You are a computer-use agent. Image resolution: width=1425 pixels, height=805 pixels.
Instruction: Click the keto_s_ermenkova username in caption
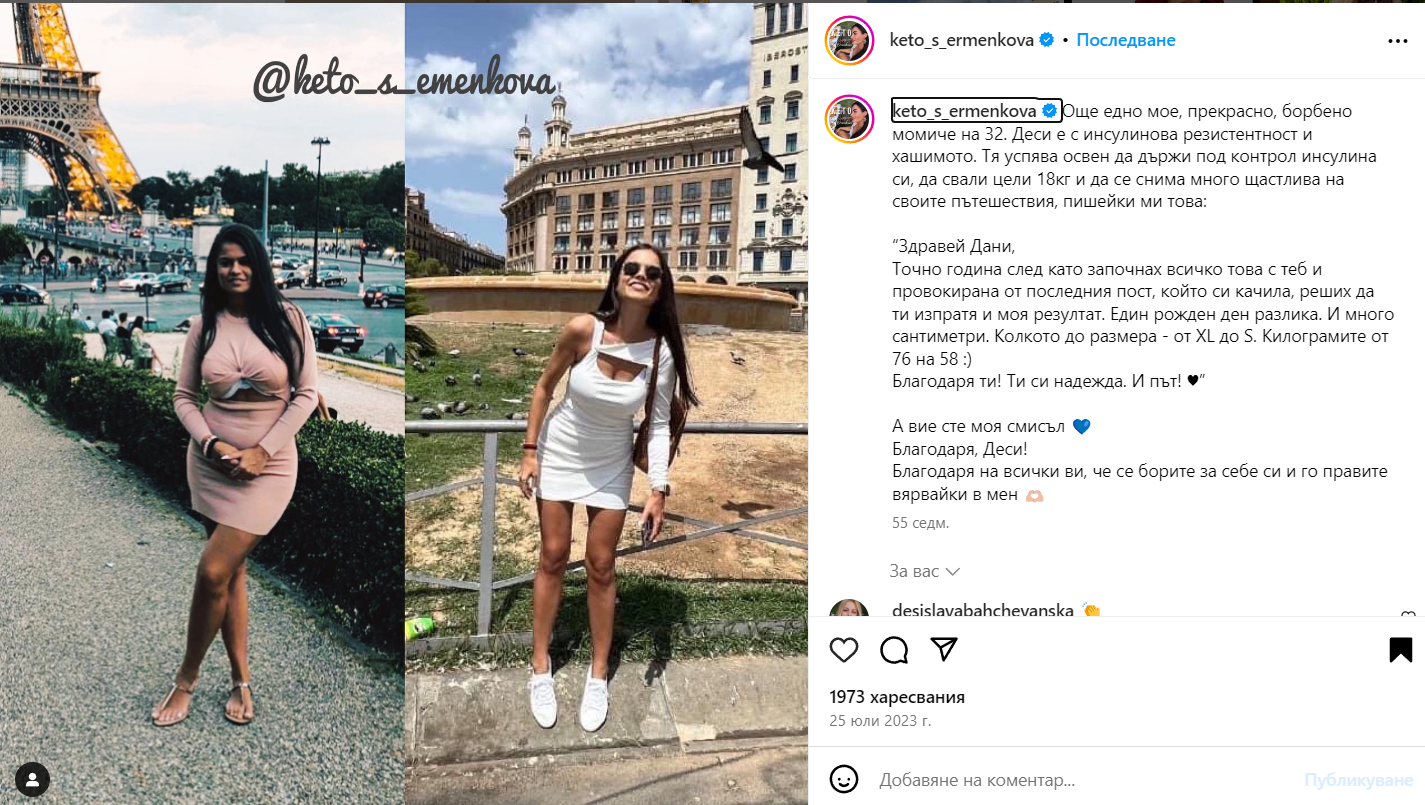965,111
